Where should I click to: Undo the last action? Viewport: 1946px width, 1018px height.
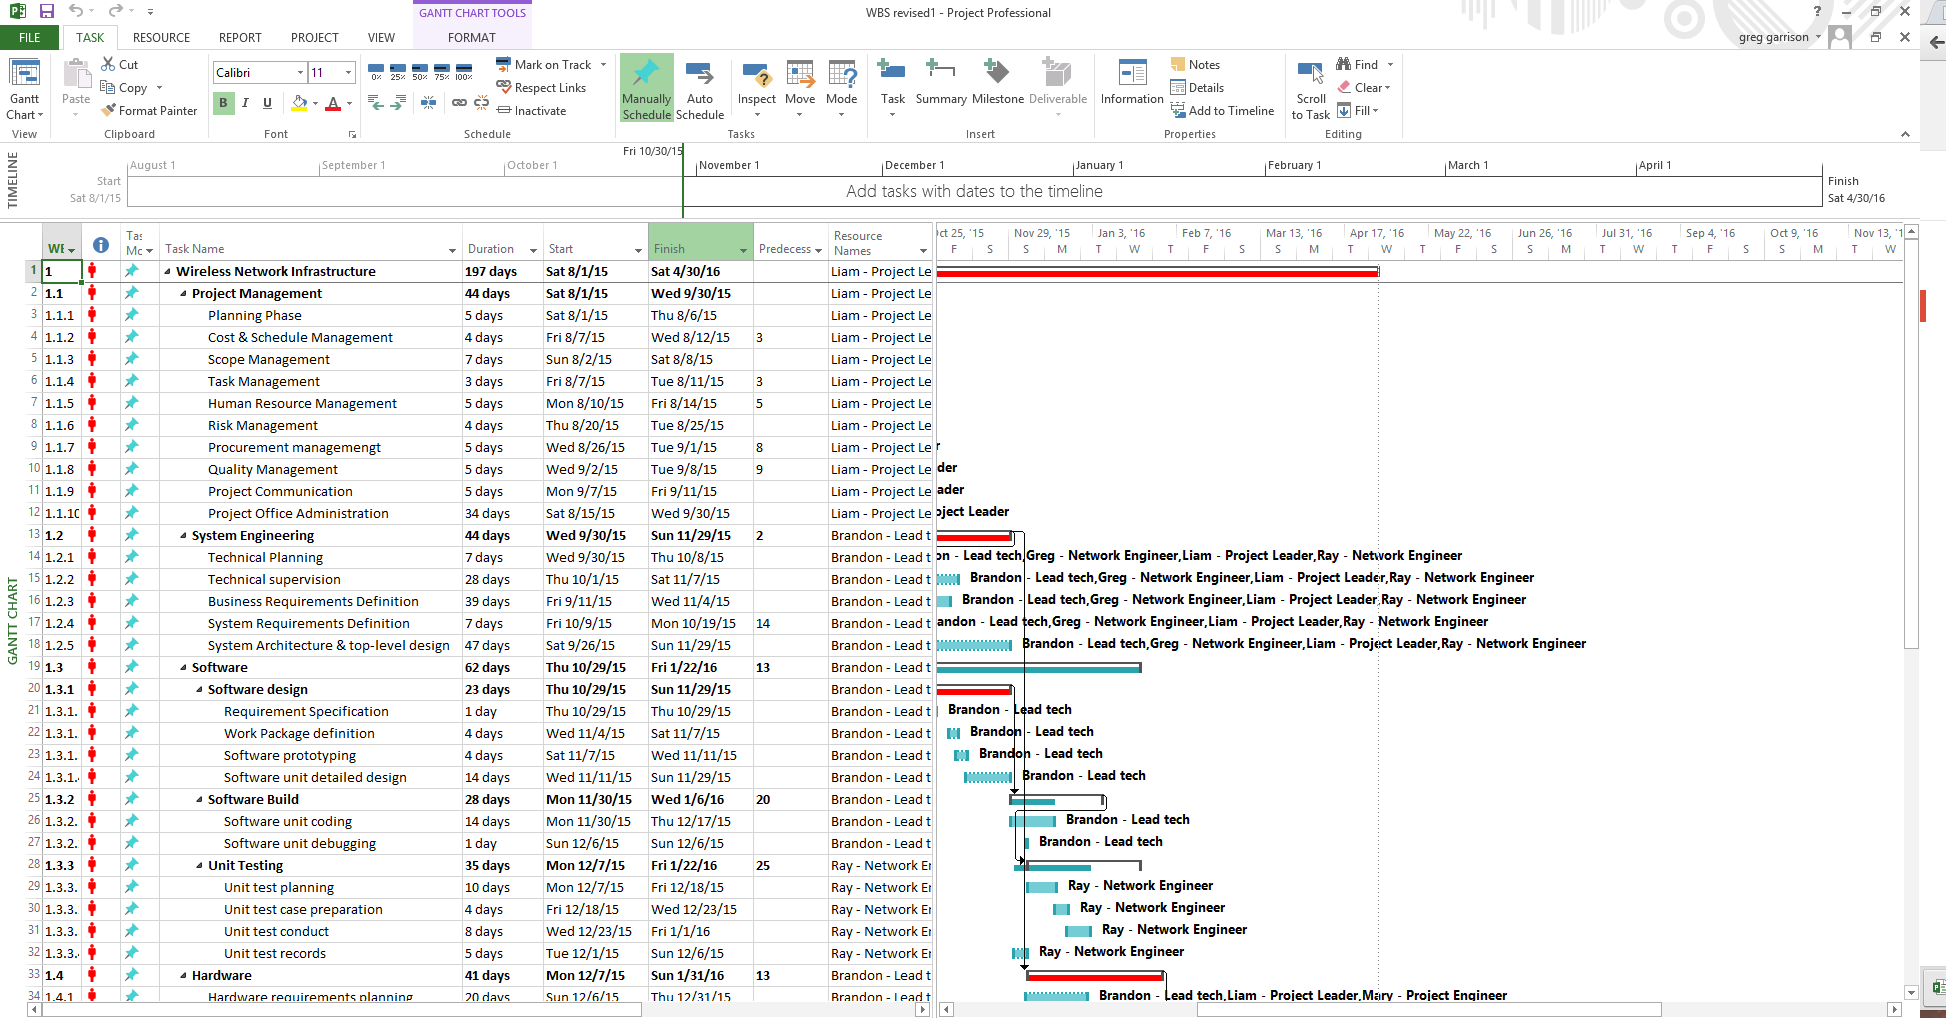76,11
